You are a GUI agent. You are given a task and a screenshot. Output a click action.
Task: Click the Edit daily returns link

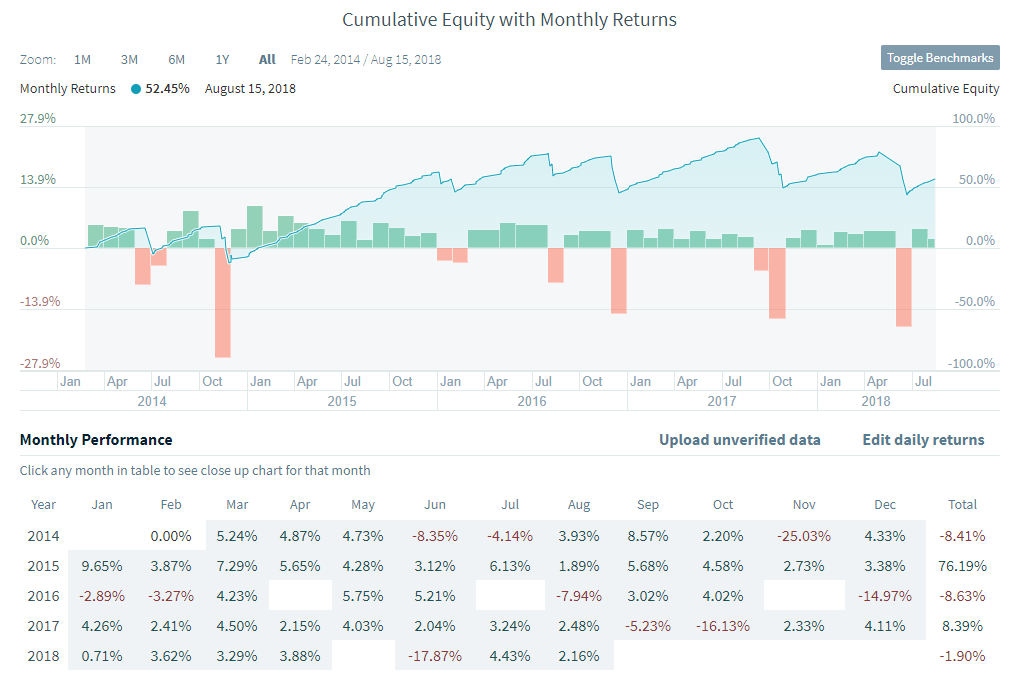click(x=923, y=440)
